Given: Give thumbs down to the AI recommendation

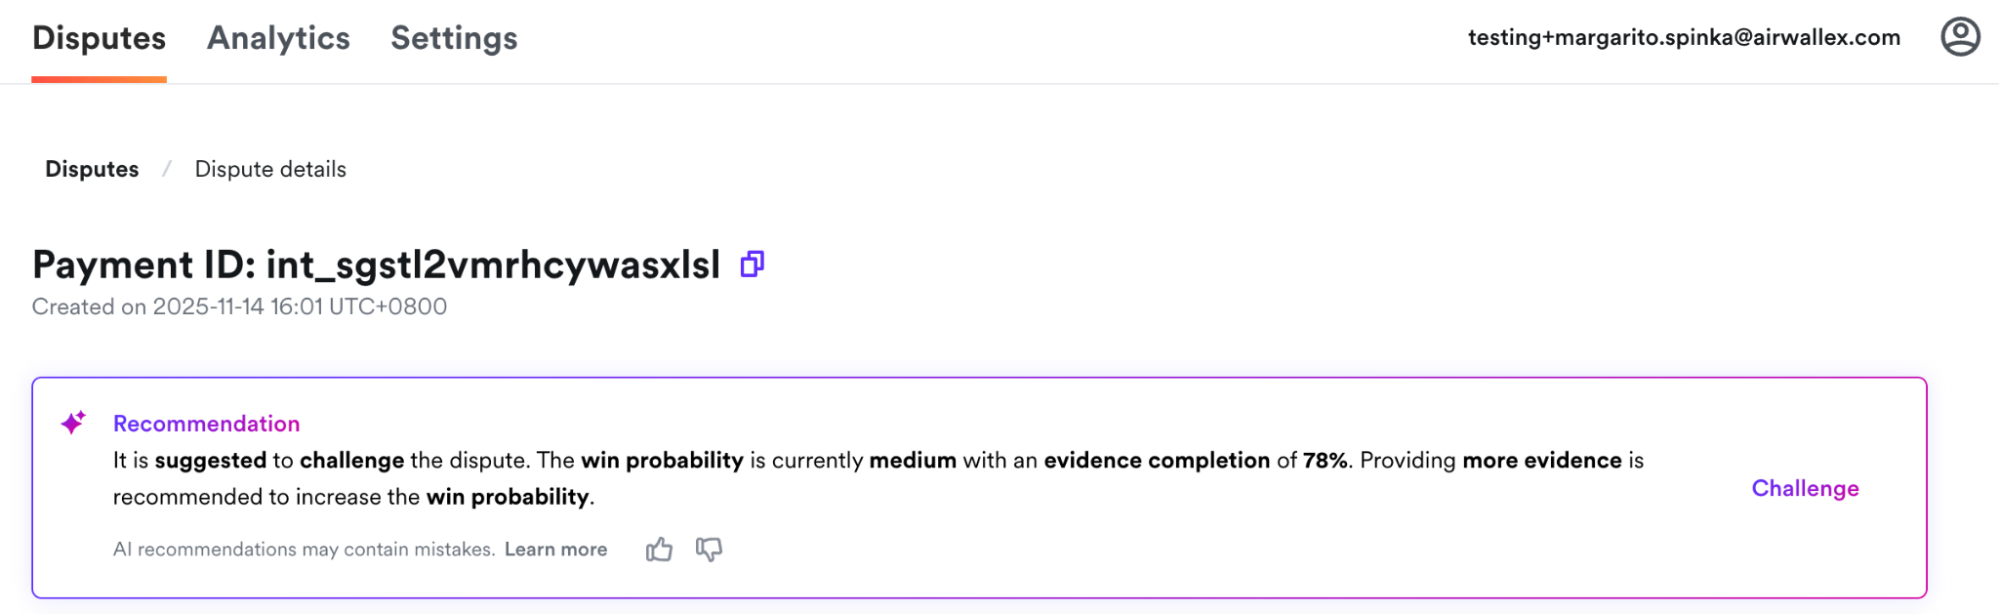Looking at the screenshot, I should point(709,549).
